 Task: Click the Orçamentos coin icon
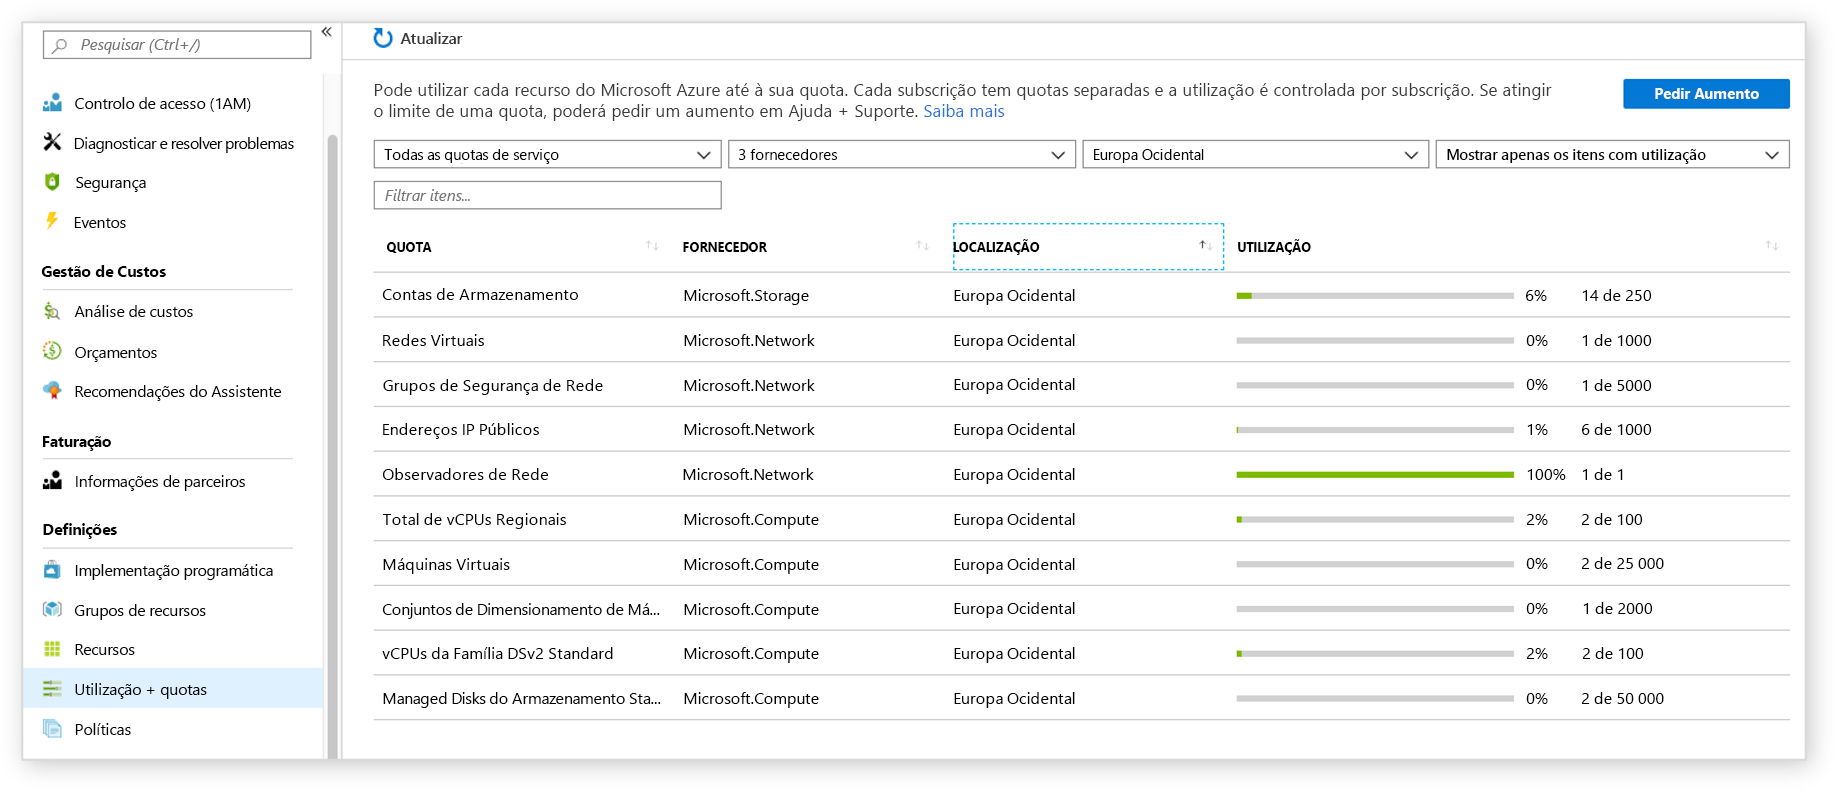point(52,351)
